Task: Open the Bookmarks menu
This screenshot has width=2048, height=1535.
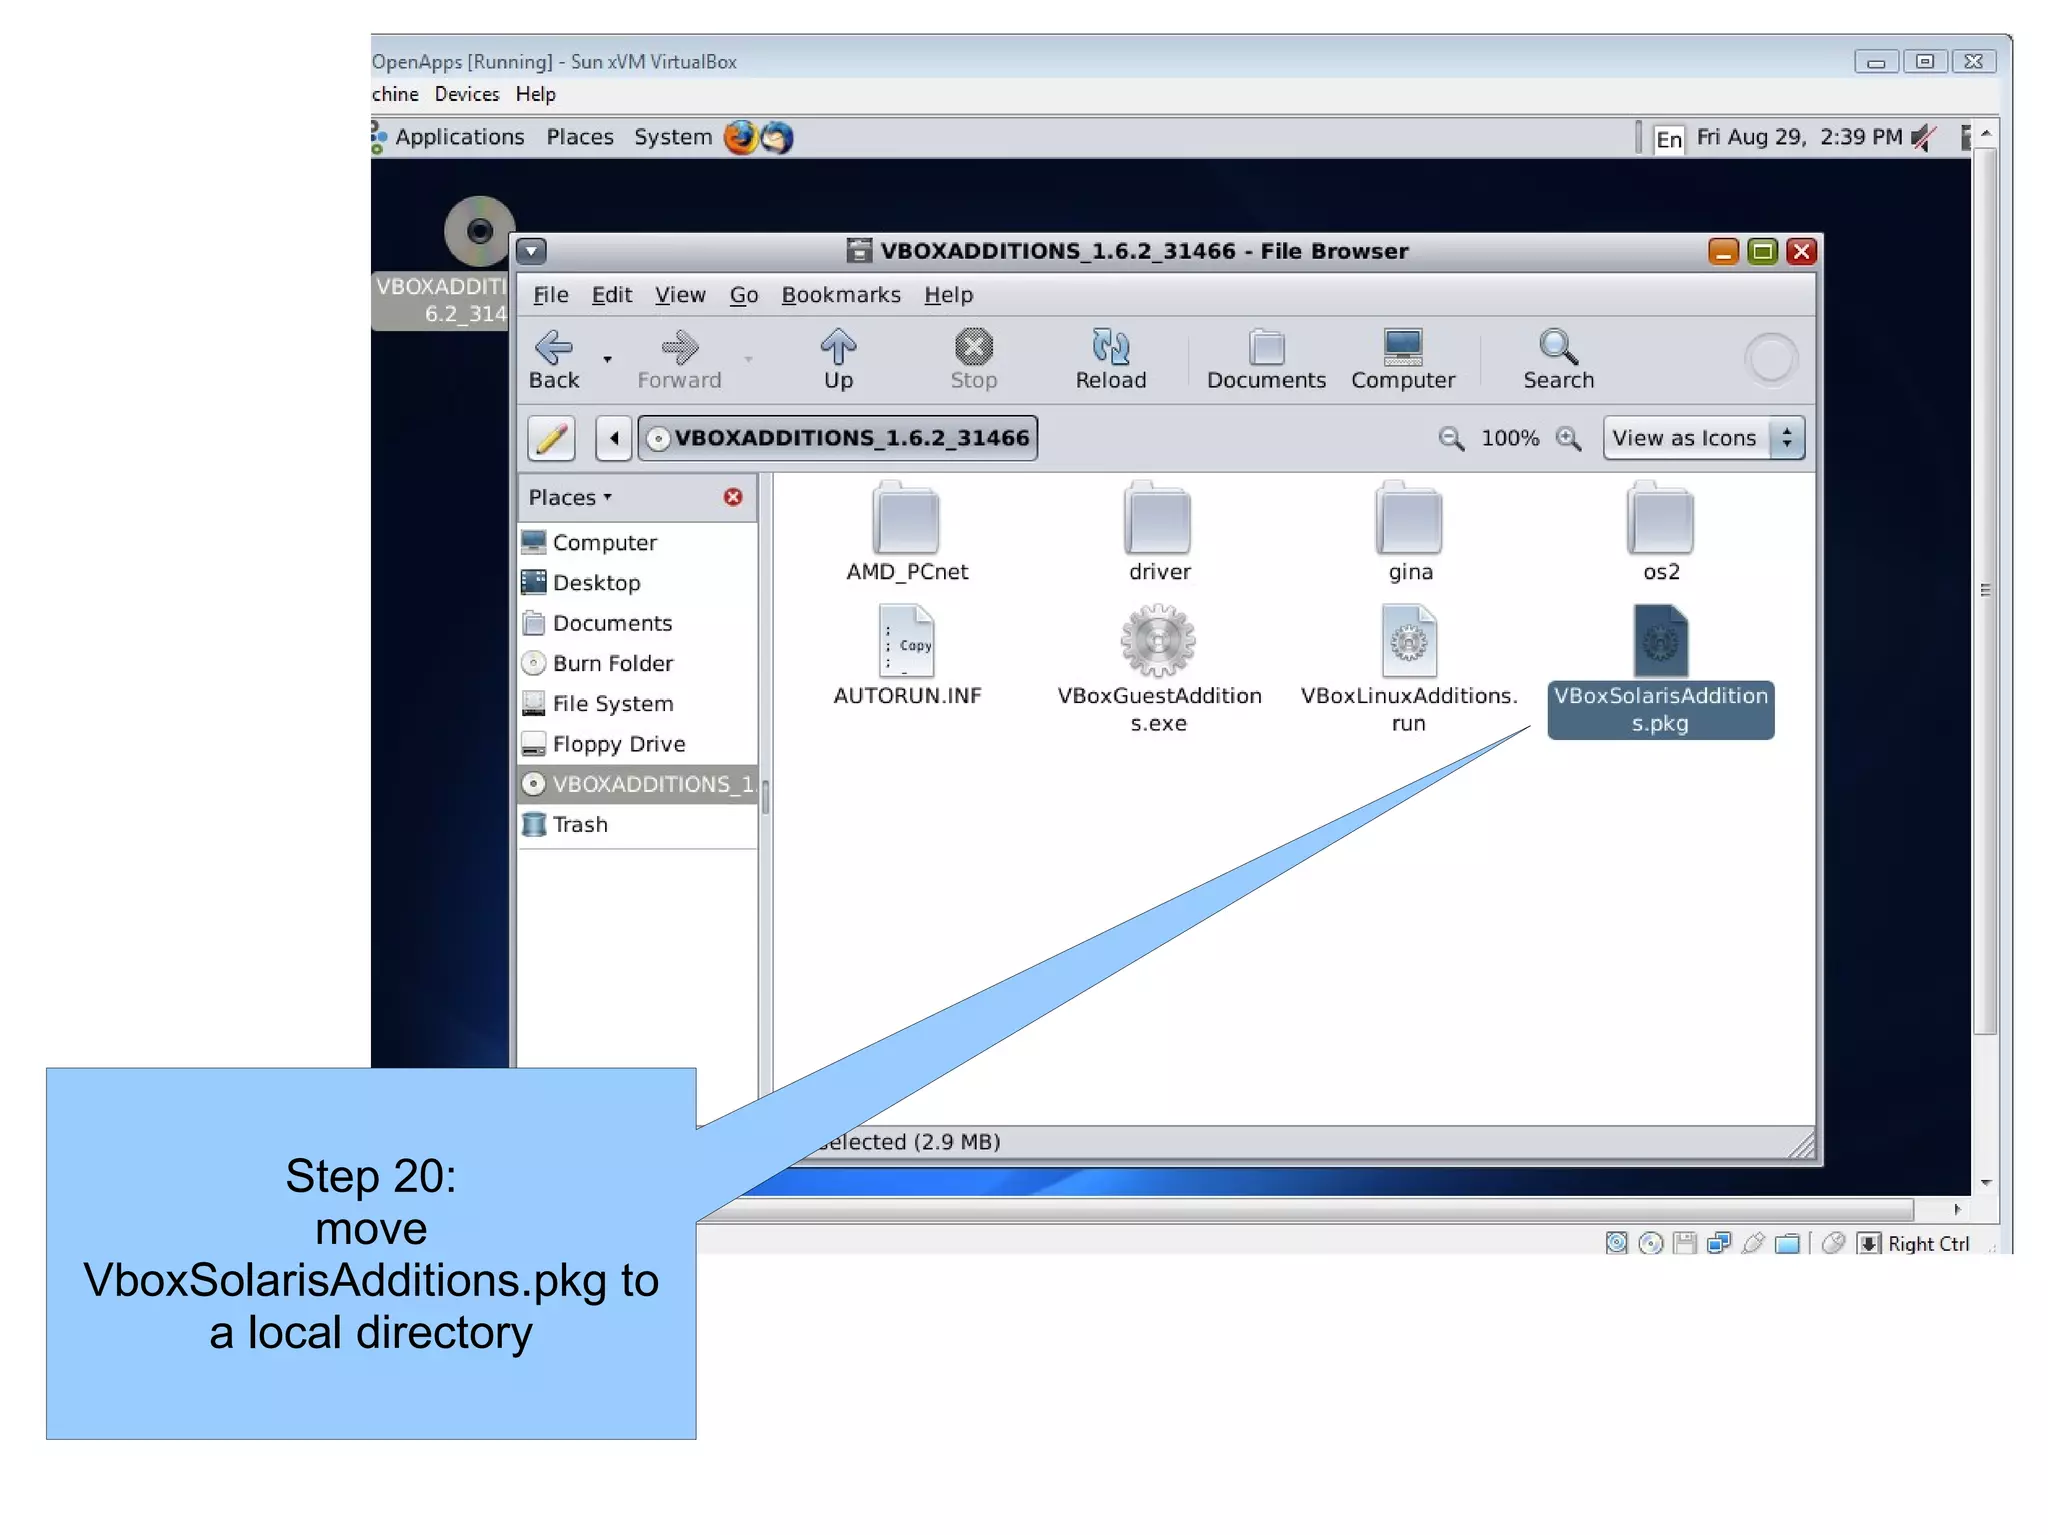Action: point(840,295)
